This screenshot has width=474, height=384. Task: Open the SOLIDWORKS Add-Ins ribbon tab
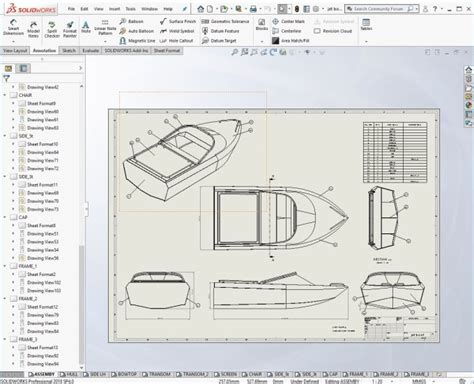pos(126,50)
